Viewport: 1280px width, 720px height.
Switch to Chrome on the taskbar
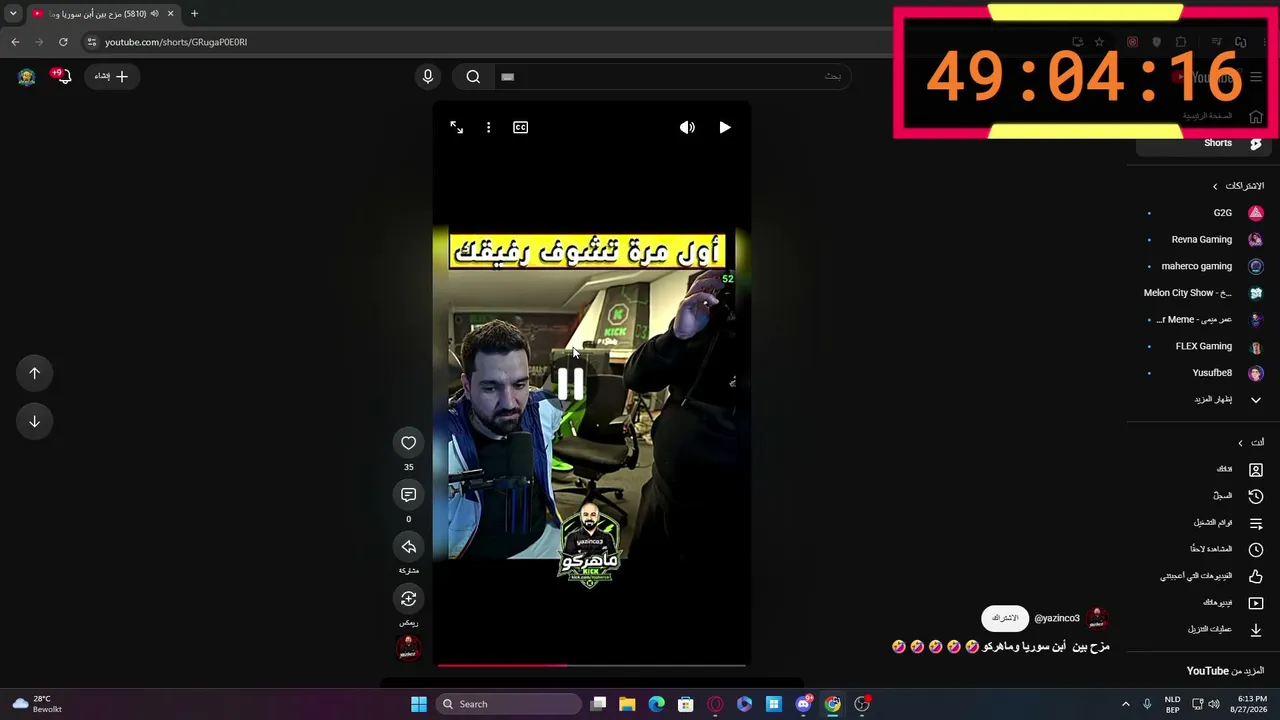[x=832, y=704]
